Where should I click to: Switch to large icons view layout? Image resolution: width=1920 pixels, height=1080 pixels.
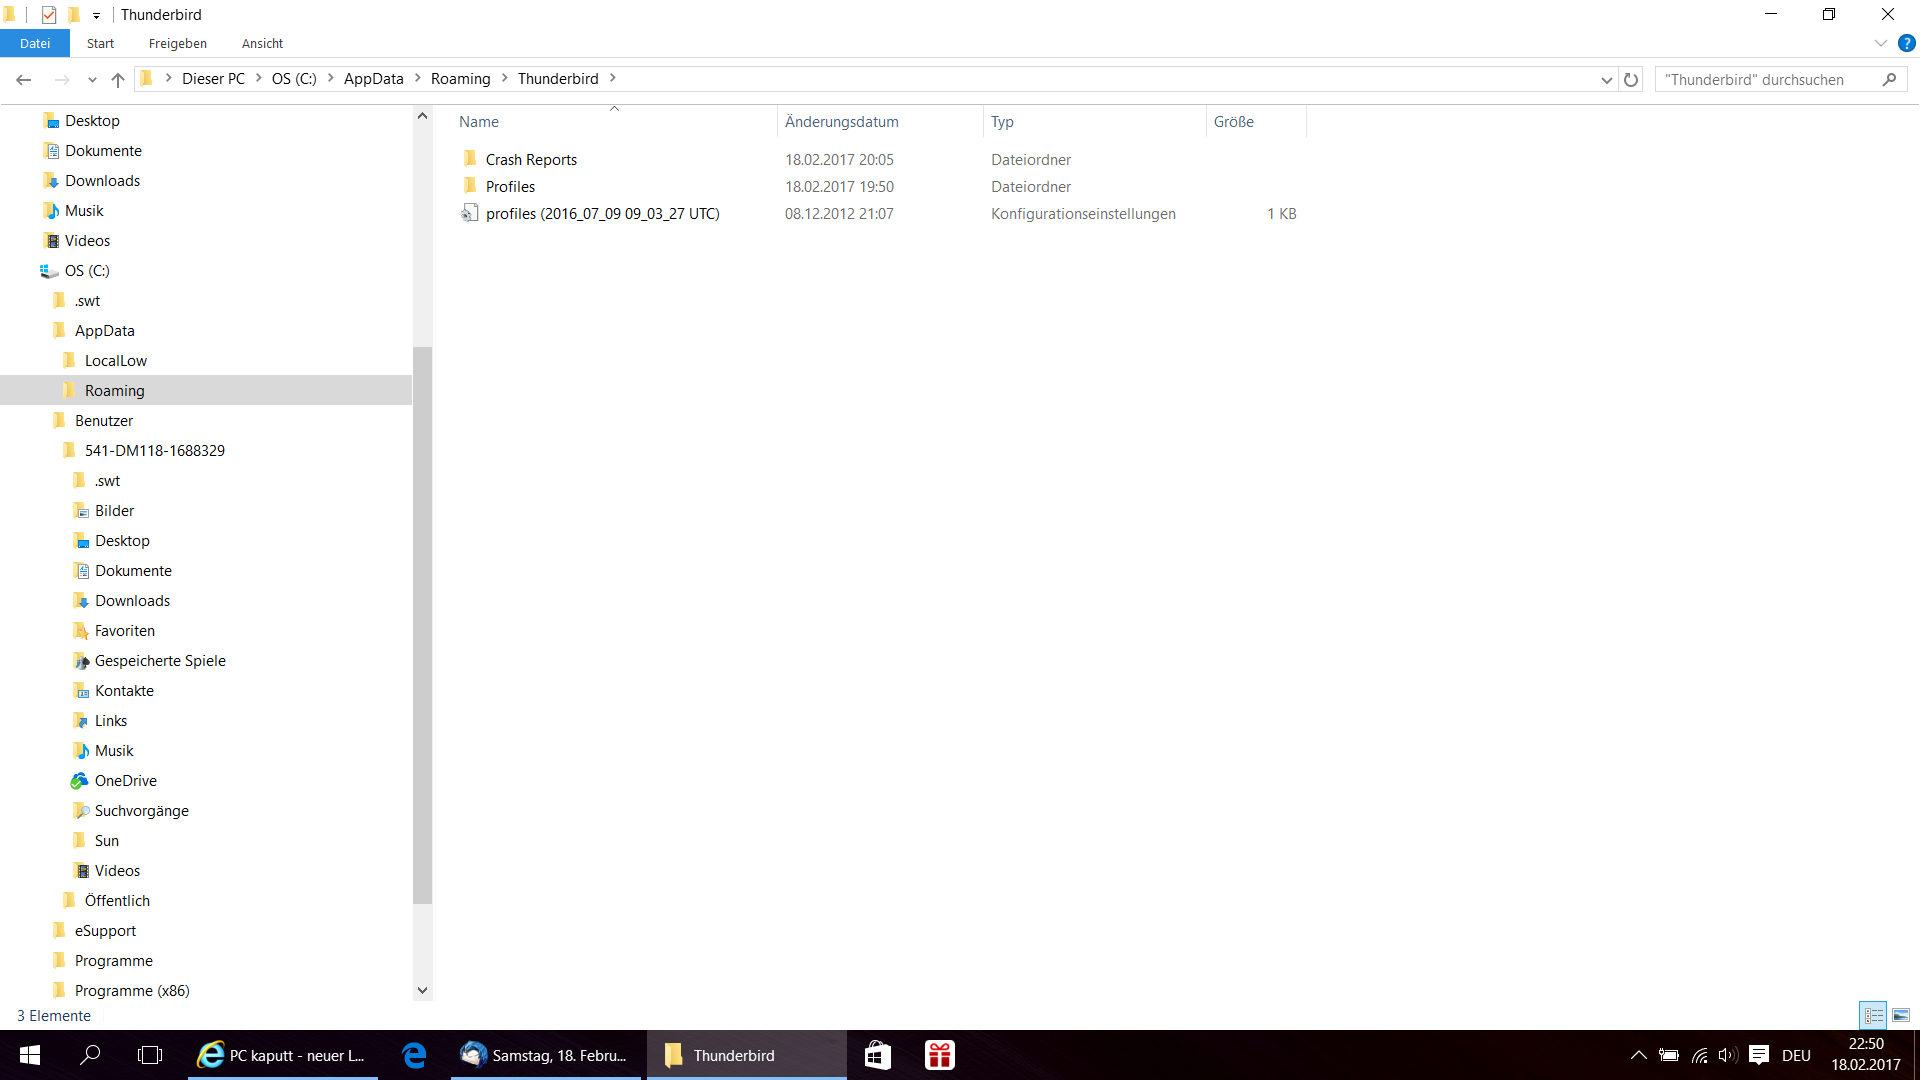[1900, 1015]
